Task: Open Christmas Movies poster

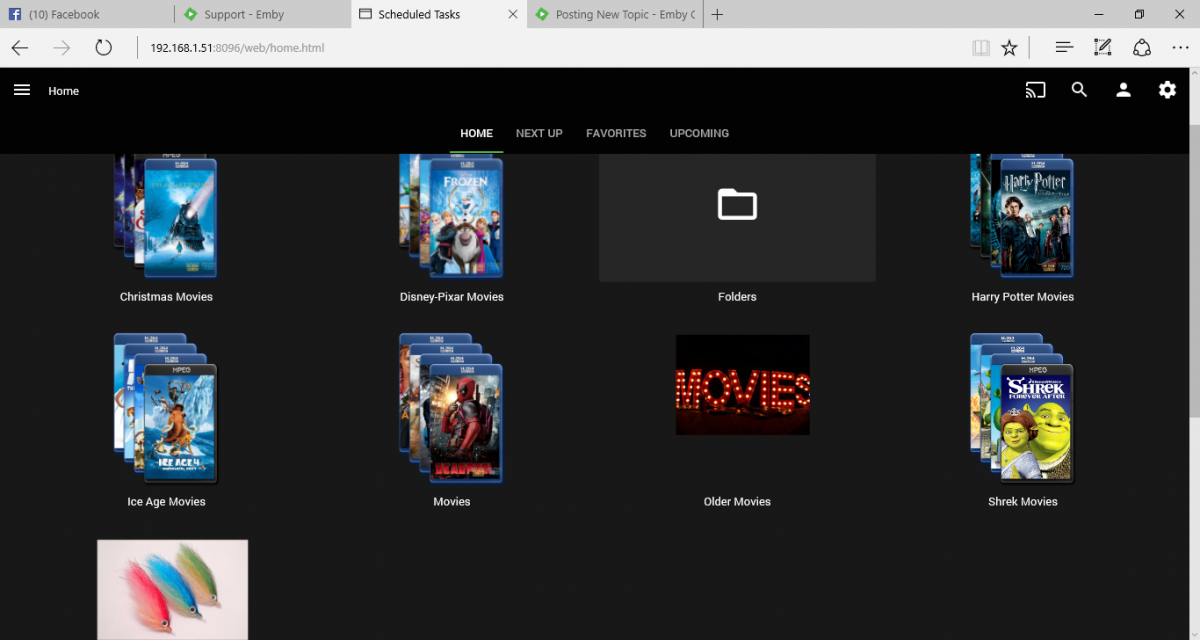Action: (x=166, y=216)
